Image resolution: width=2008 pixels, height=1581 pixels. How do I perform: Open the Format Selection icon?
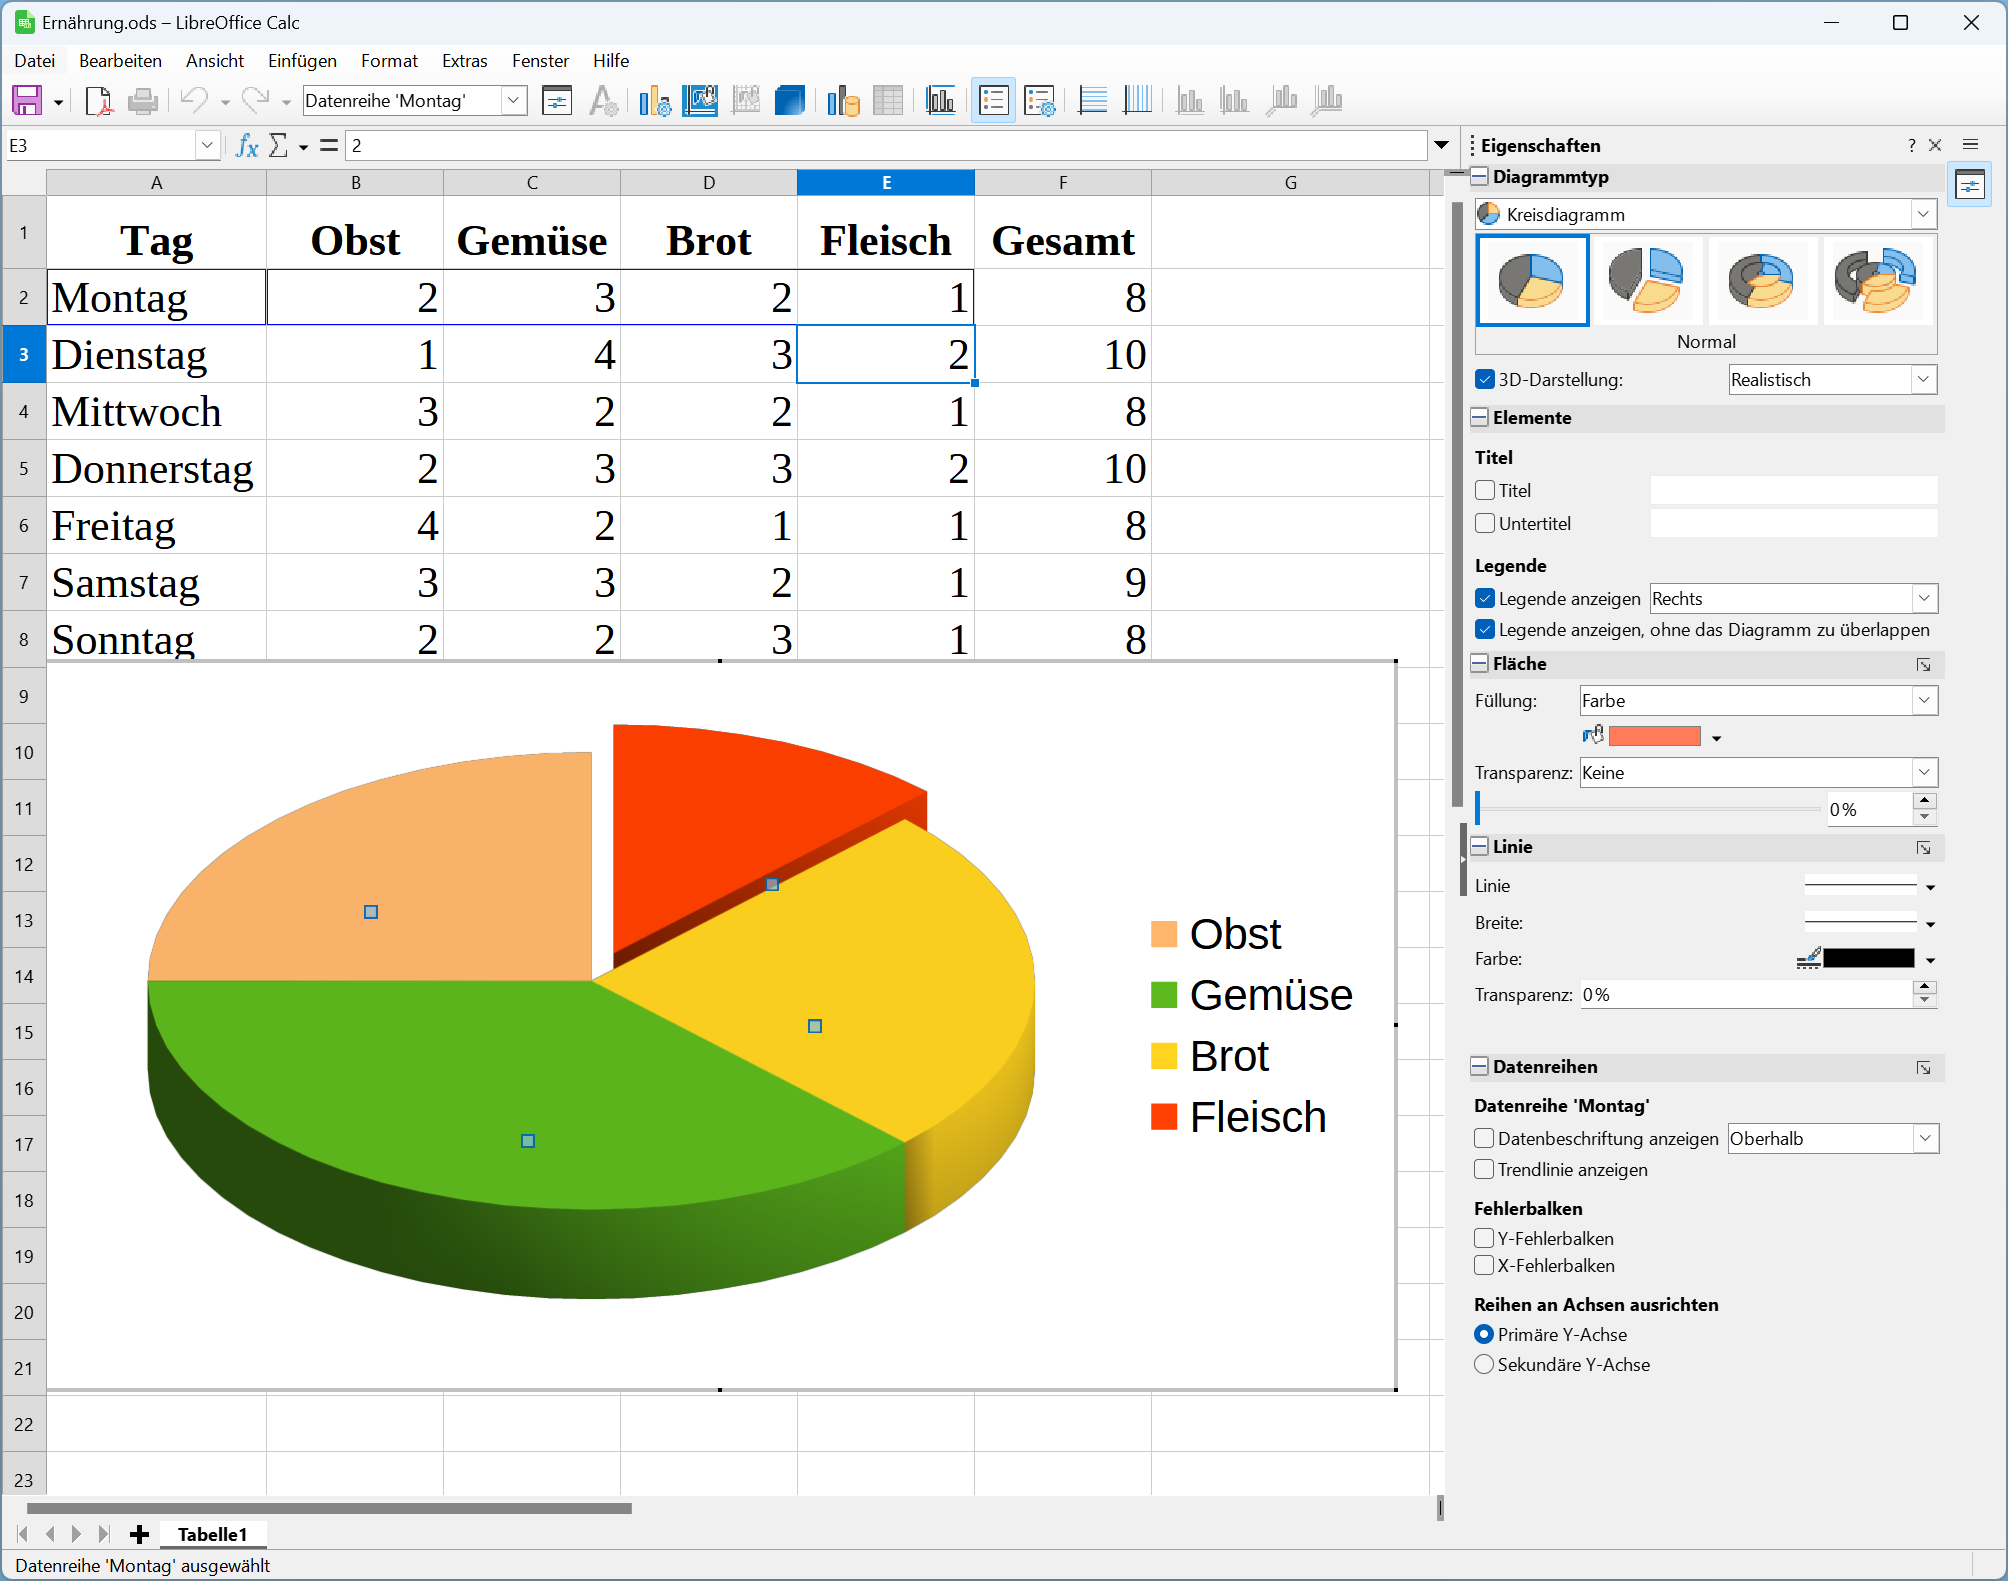point(557,100)
